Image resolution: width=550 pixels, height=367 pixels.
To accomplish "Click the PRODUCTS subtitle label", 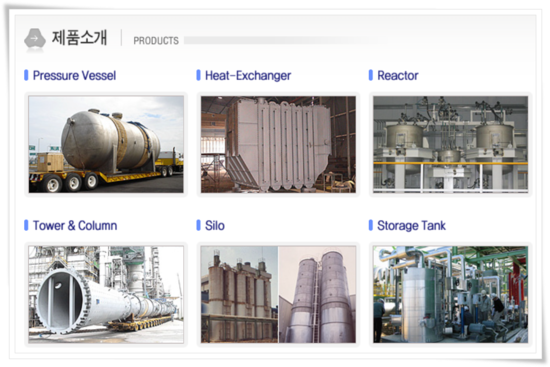I will 156,41.
